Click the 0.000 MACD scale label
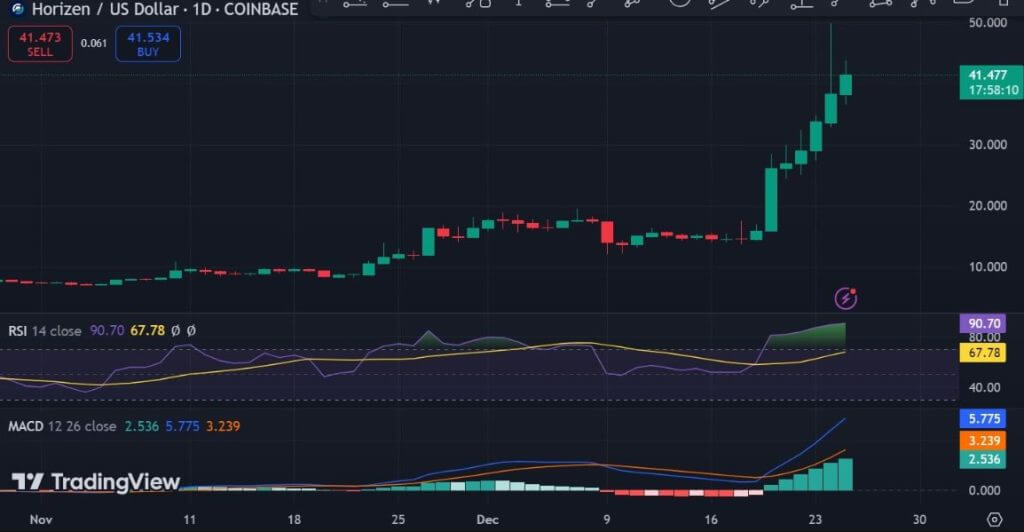1024x532 pixels. coord(985,491)
